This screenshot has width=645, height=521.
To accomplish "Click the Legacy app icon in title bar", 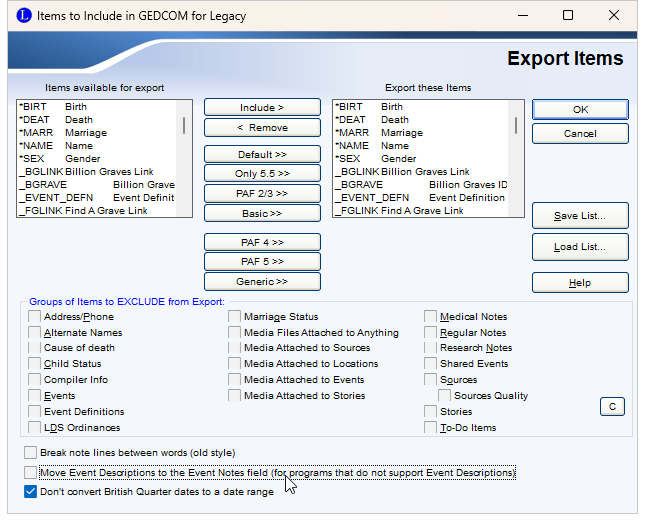I will click(x=24, y=16).
